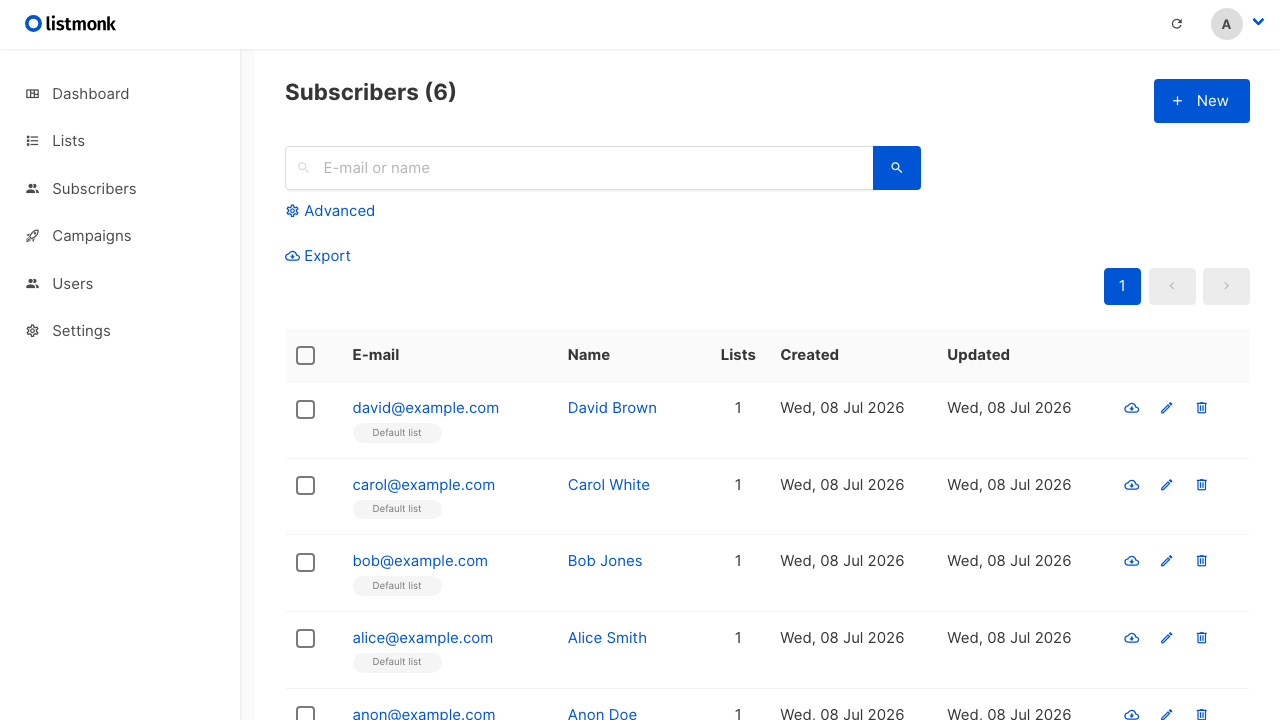Open bob@example.com email link

point(420,561)
